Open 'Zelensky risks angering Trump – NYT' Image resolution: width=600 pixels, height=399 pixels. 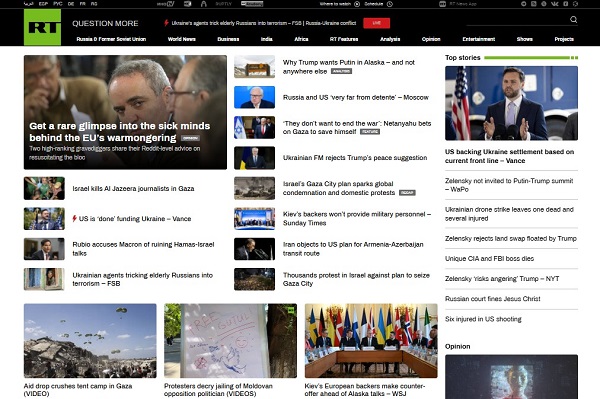click(502, 278)
